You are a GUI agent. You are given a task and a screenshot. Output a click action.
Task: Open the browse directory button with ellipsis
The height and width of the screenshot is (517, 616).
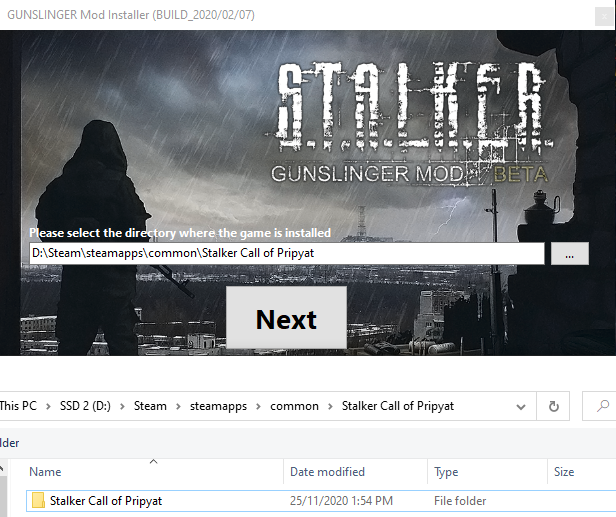click(x=570, y=253)
